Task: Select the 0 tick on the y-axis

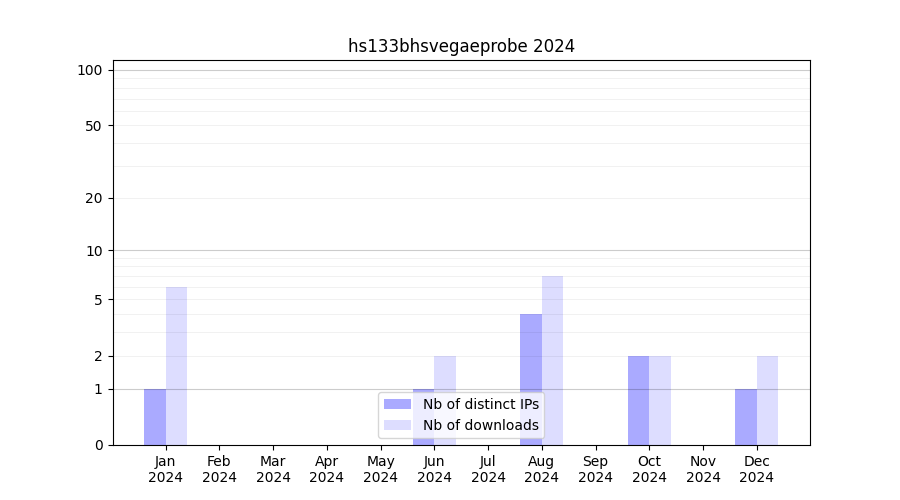Action: [98, 445]
